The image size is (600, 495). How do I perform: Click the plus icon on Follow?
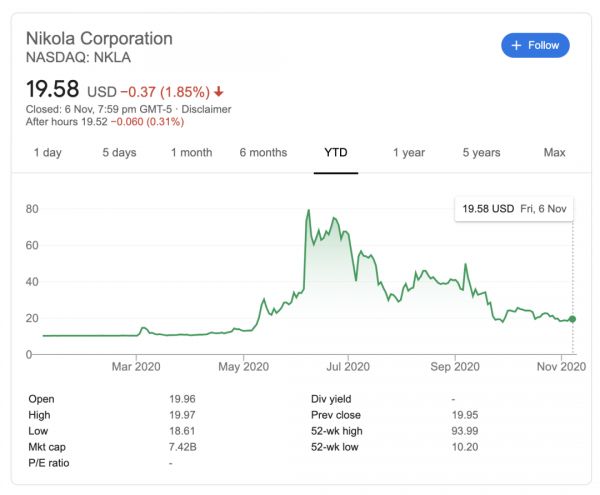(x=516, y=45)
